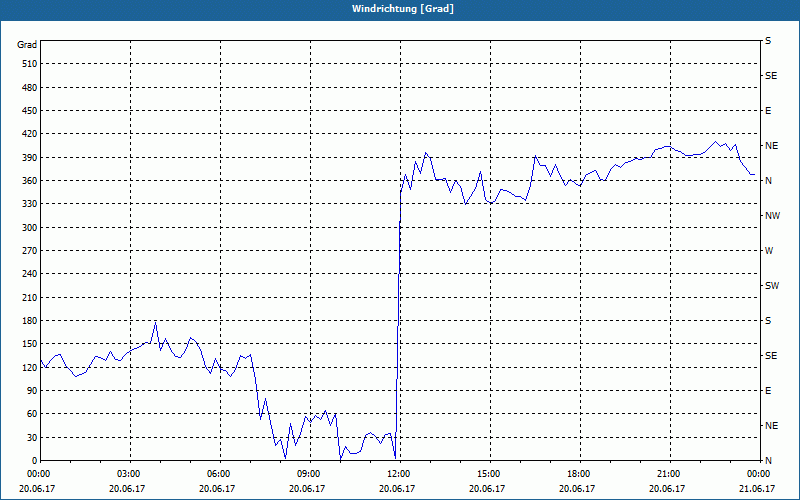The height and width of the screenshot is (500, 800).
Task: Select the 120 tick on the Grad axis
Action: 30,368
